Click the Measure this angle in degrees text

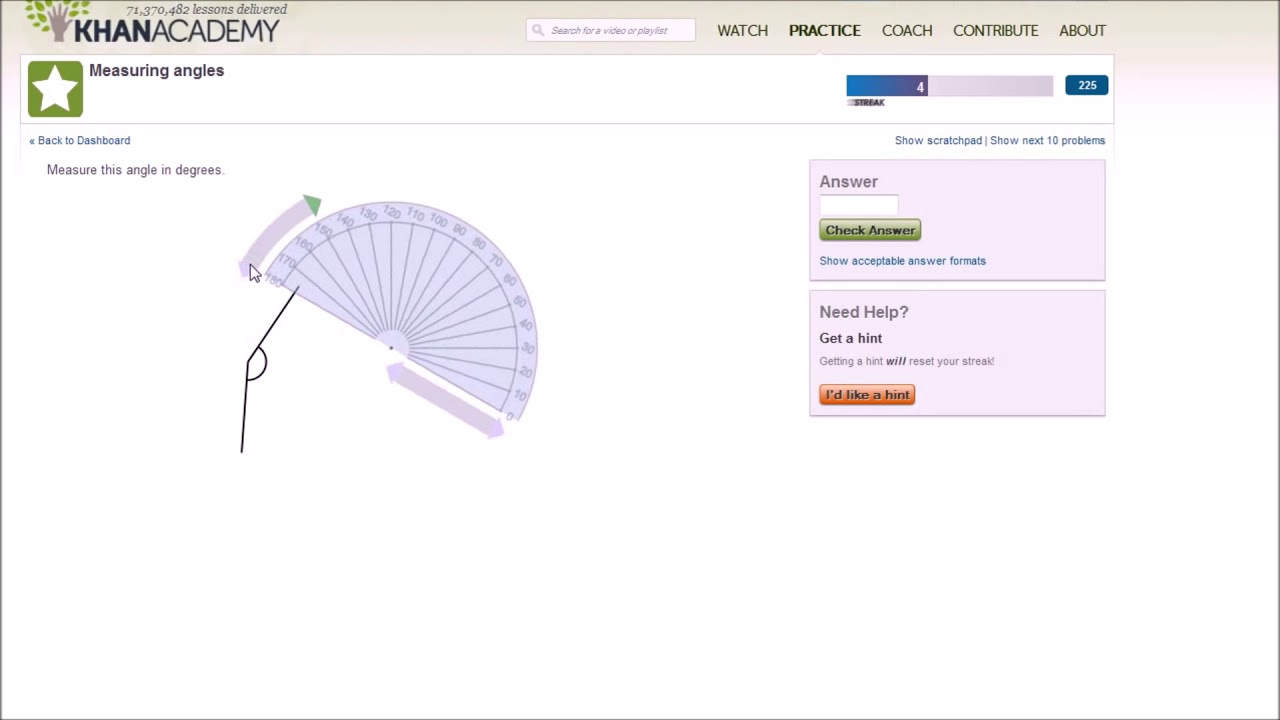click(x=135, y=170)
